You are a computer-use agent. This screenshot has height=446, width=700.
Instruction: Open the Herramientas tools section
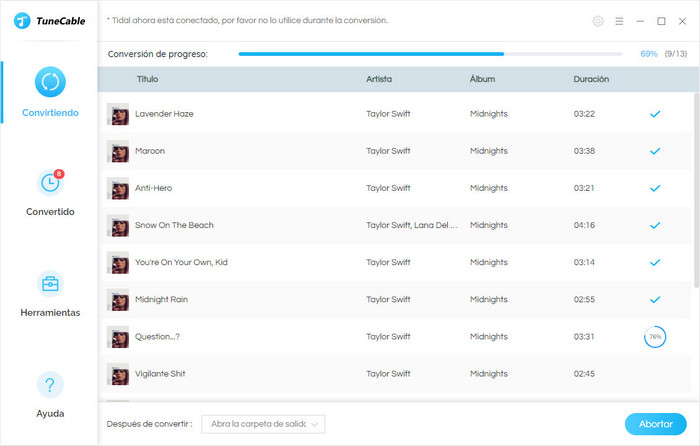pyautogui.click(x=50, y=294)
